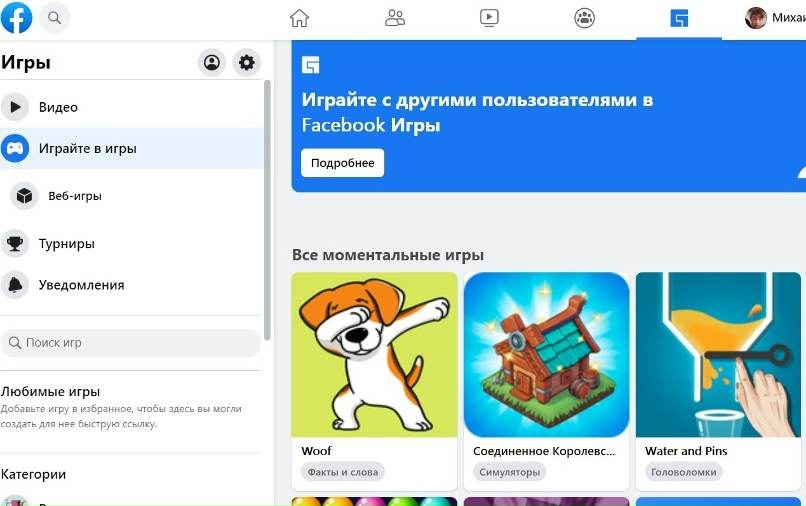Open the Groups icon in top navigation
The image size is (806, 506).
pyautogui.click(x=584, y=19)
